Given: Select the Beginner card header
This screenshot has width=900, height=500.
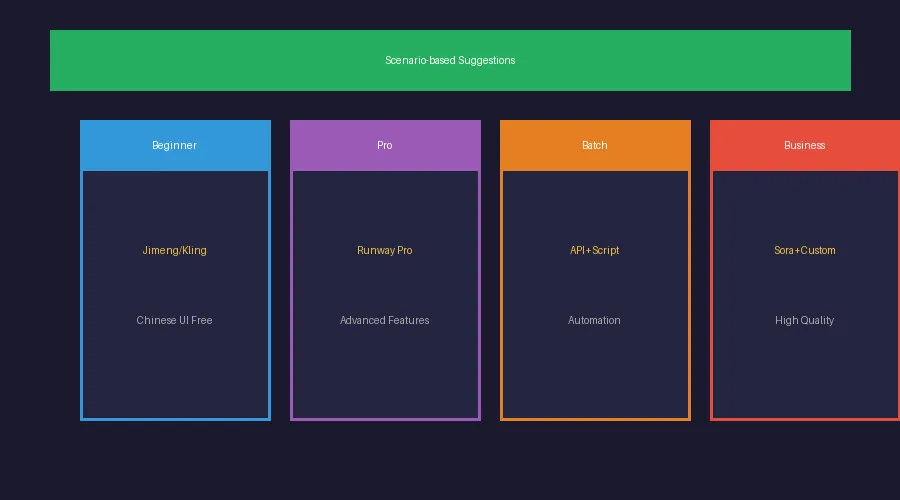Looking at the screenshot, I should coord(175,145).
